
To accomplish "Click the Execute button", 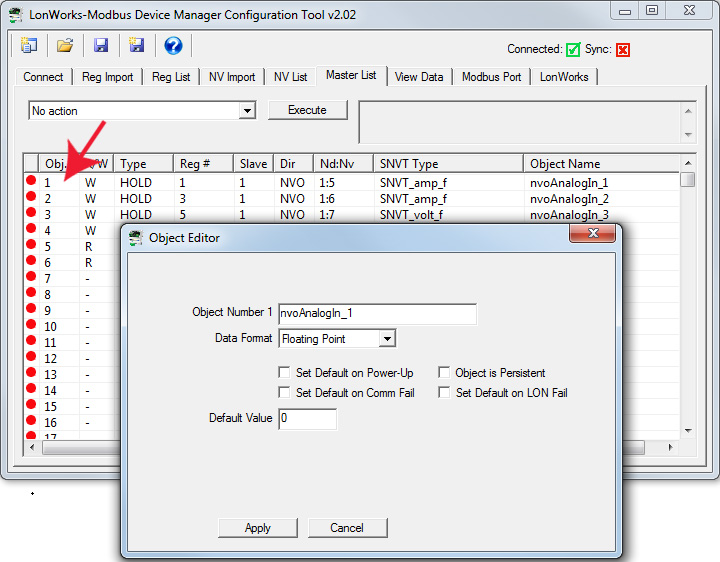I will (x=307, y=110).
